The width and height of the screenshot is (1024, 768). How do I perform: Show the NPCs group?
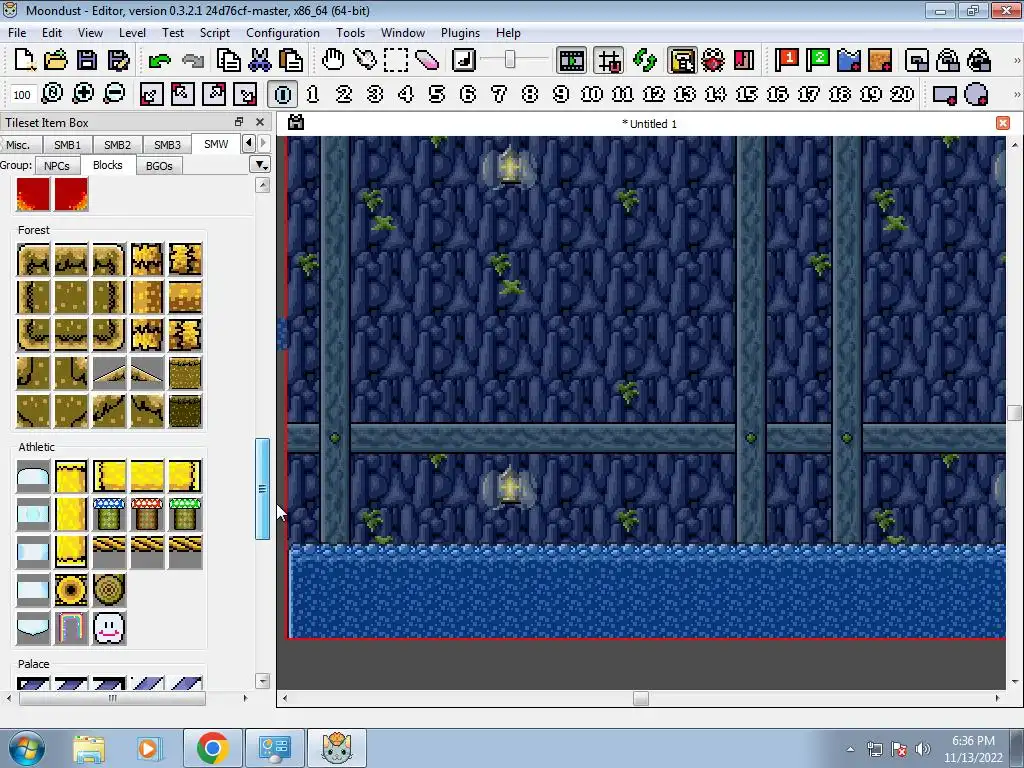(57, 166)
